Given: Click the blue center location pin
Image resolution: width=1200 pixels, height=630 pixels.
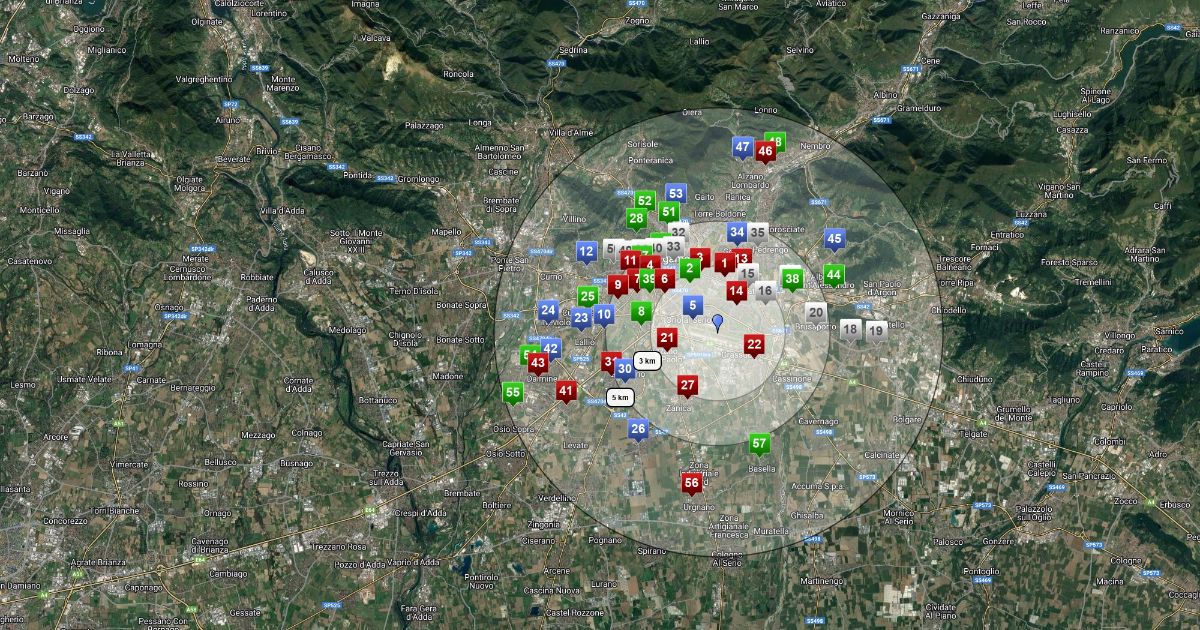Looking at the screenshot, I should pyautogui.click(x=717, y=322).
